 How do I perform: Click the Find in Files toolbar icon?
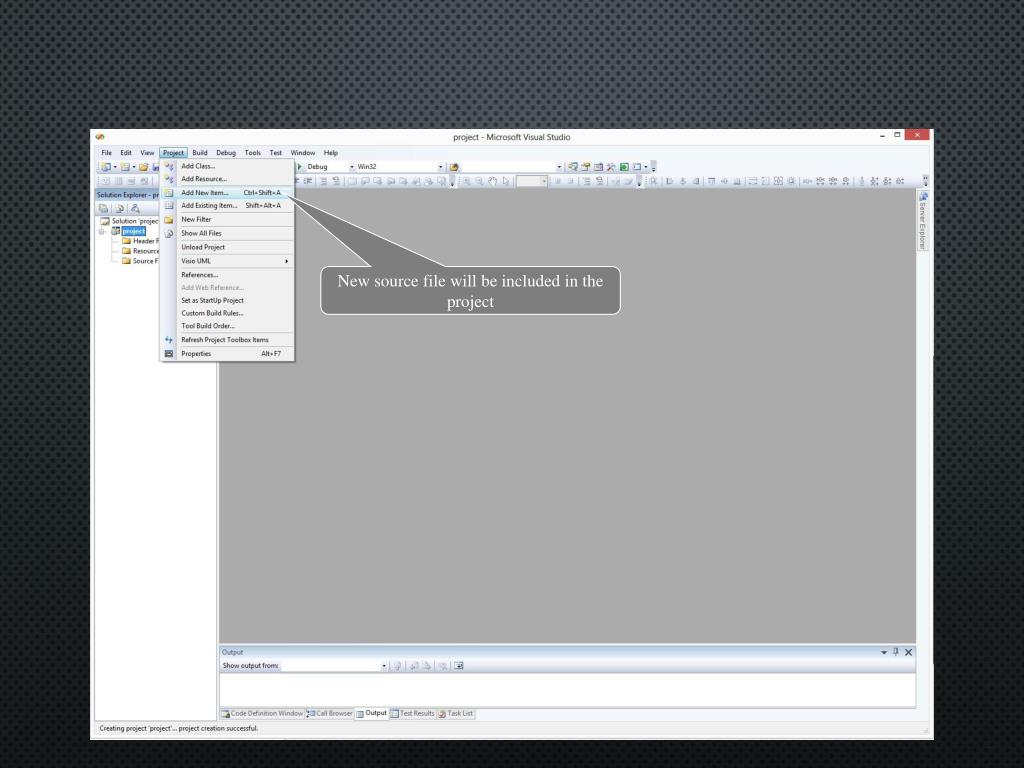[454, 167]
